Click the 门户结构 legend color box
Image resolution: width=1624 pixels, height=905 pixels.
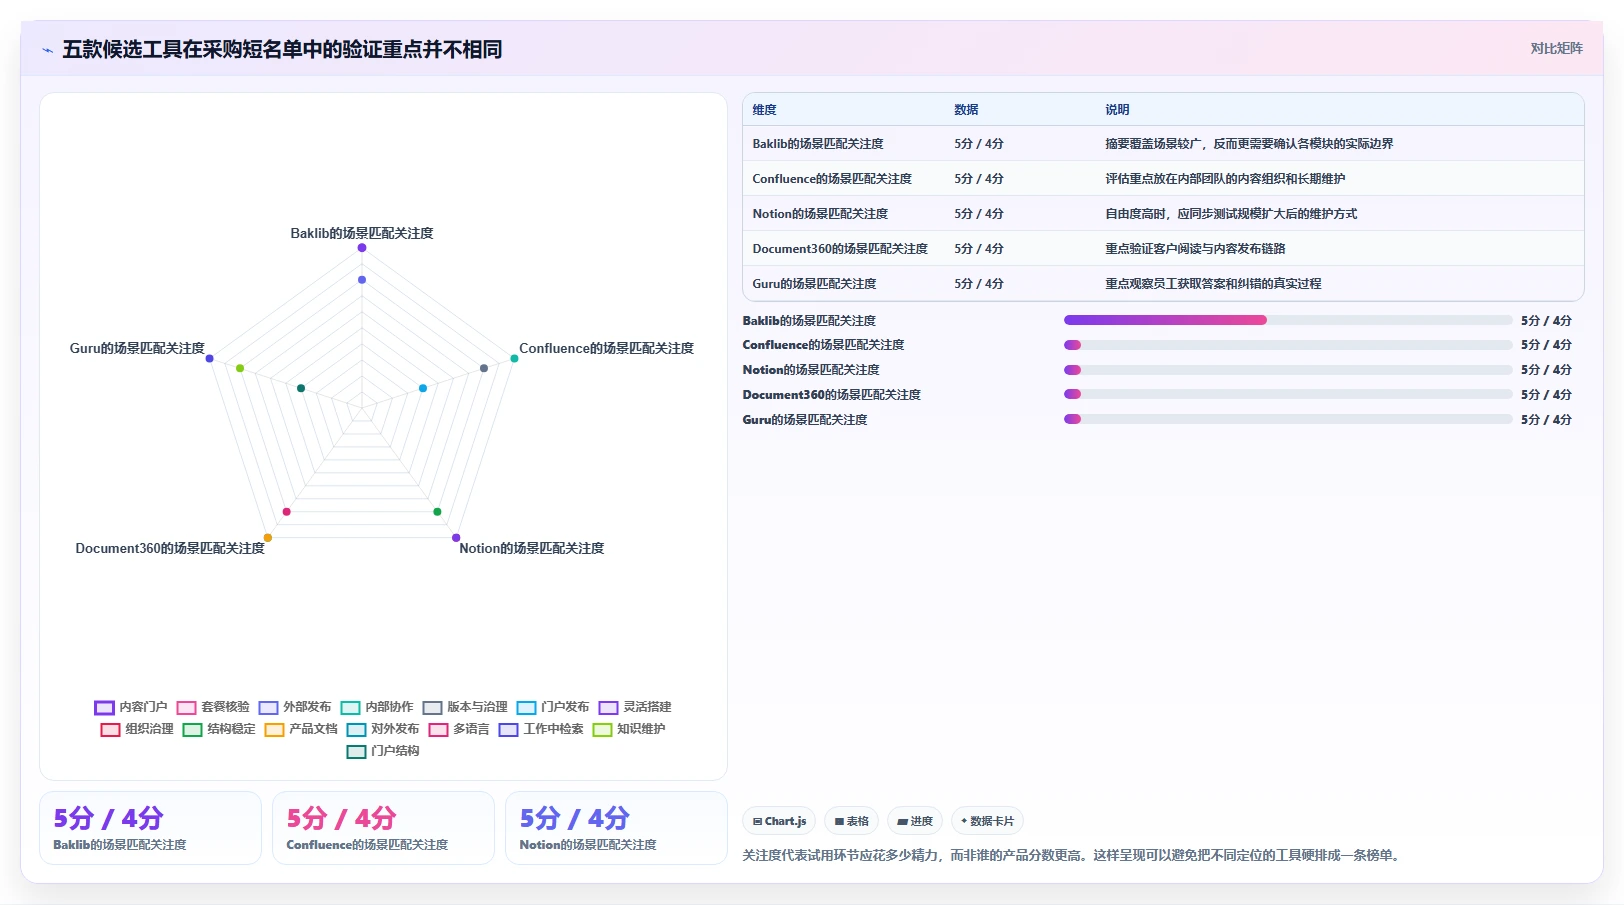point(356,752)
